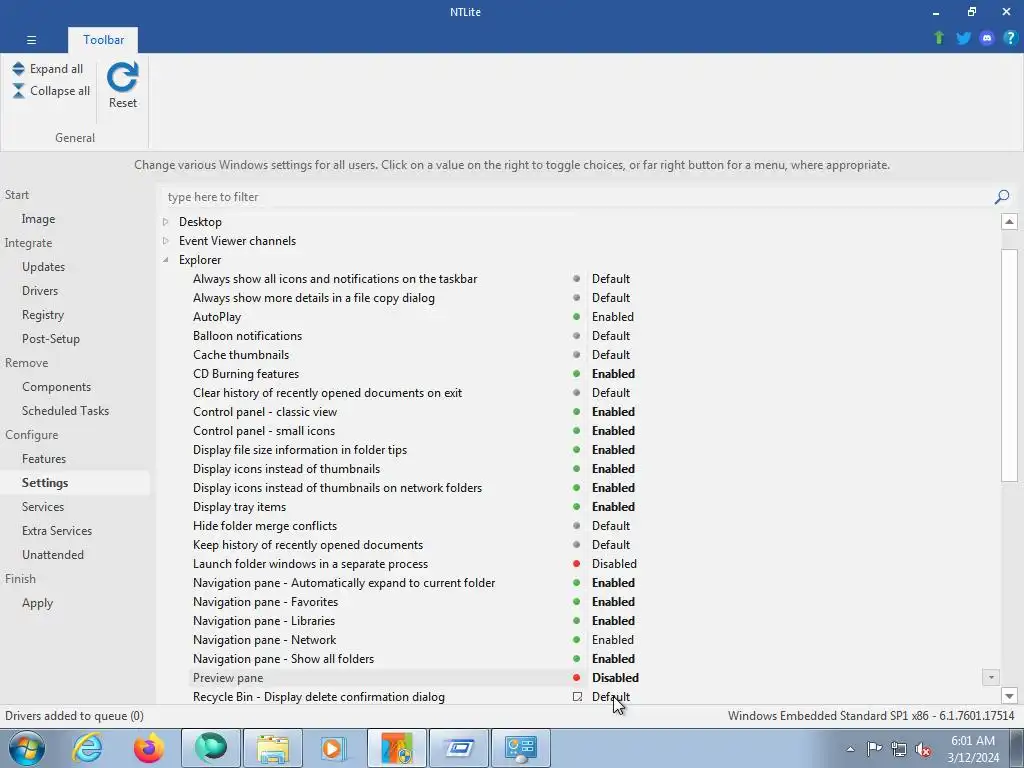Image resolution: width=1024 pixels, height=768 pixels.
Task: Open the Registry page in sidebar
Action: [x=42, y=315]
